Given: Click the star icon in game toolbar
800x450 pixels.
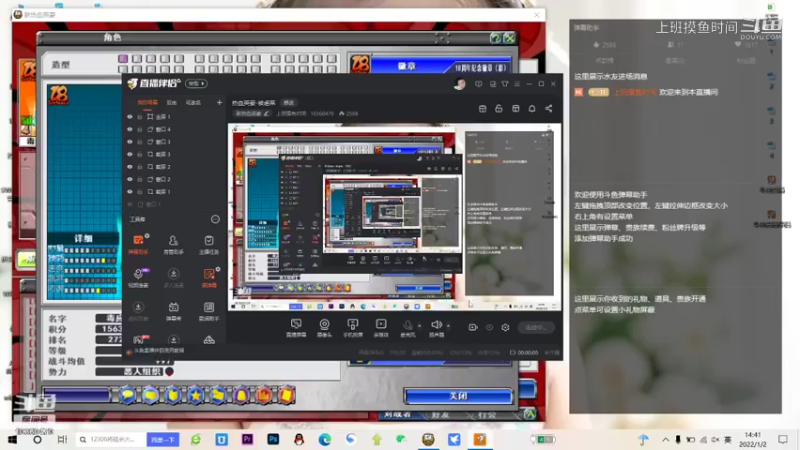Looking at the screenshot, I should pos(196,395).
